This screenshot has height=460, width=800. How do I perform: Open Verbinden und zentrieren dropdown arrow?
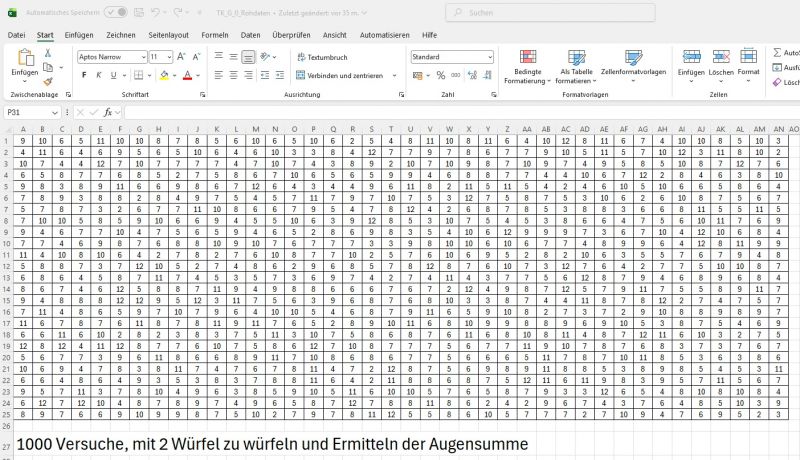[394, 75]
